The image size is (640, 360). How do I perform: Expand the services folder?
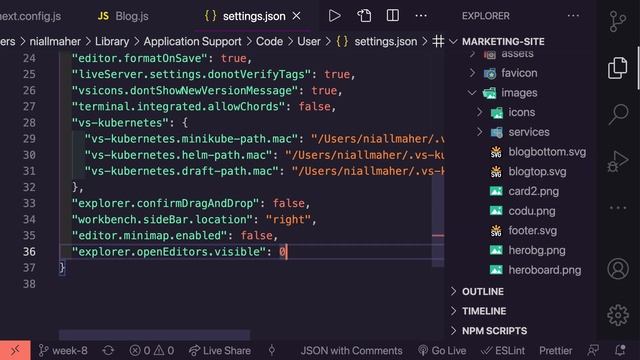tap(529, 132)
